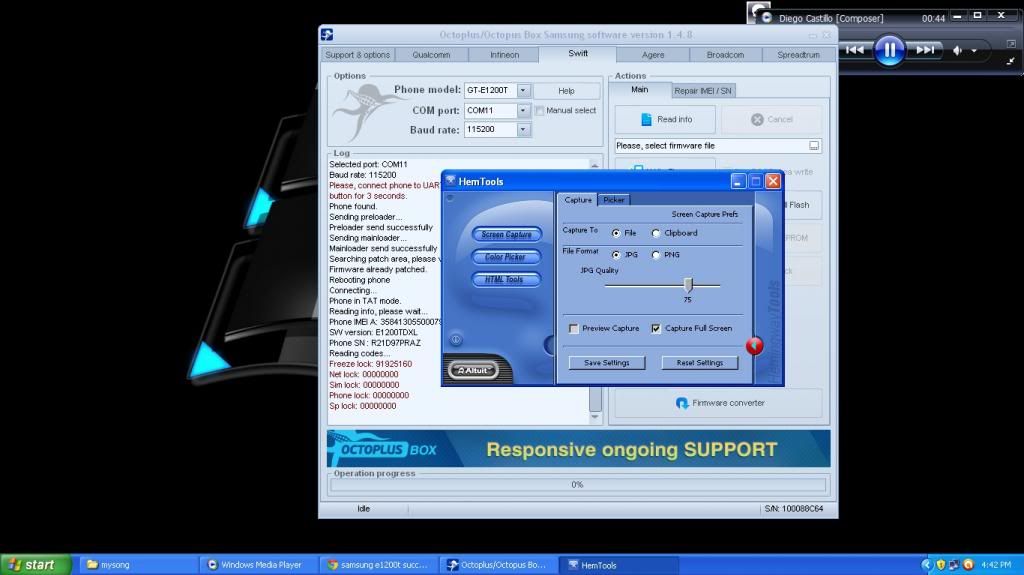Image resolution: width=1024 pixels, height=575 pixels.
Task: Click the operation progress bar
Action: (577, 485)
